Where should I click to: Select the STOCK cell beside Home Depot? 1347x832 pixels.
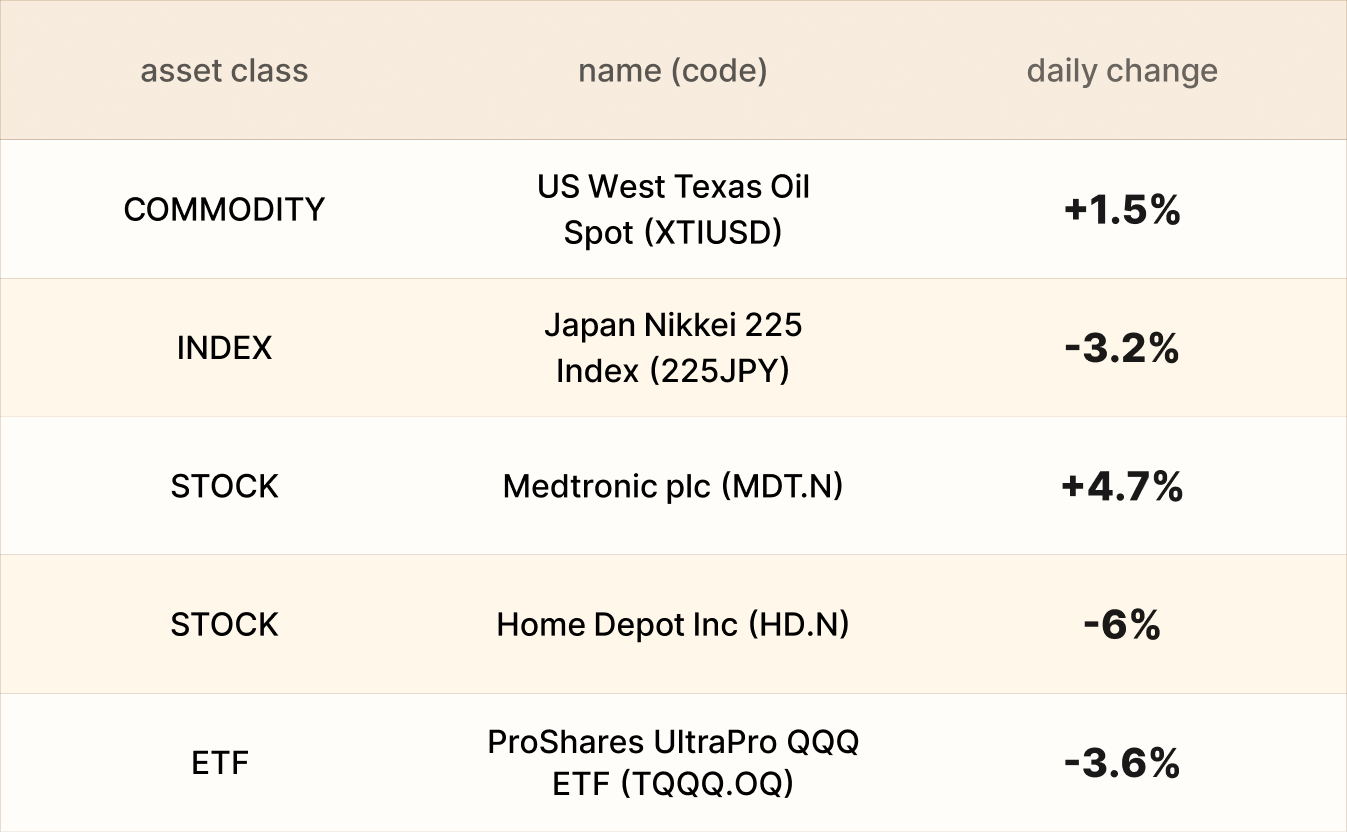(x=224, y=624)
